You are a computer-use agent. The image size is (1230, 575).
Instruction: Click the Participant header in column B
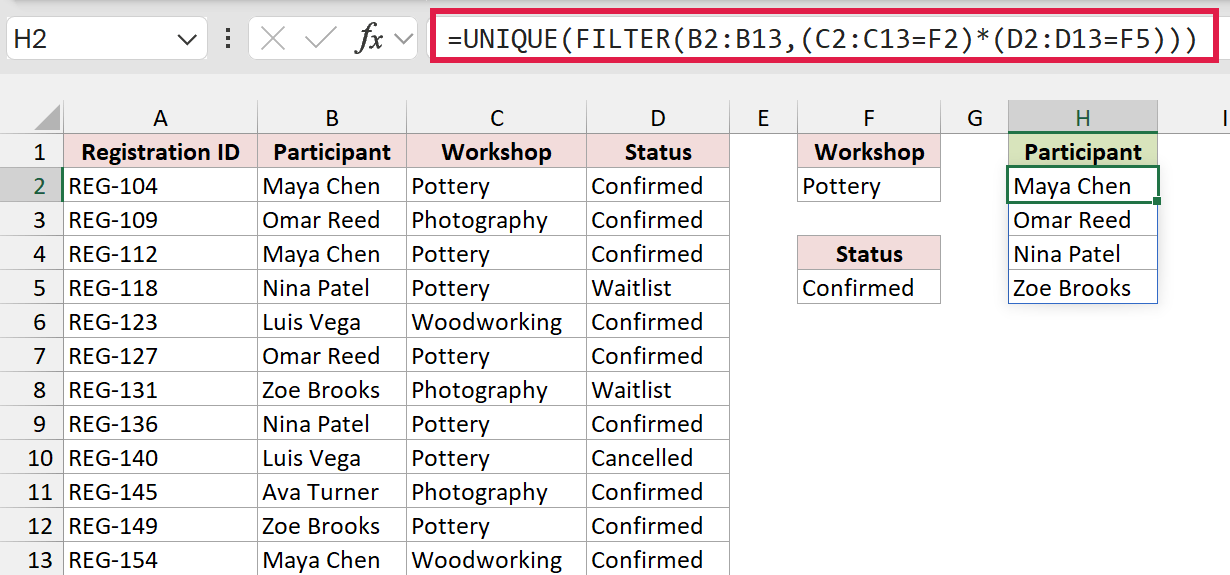pyautogui.click(x=332, y=152)
